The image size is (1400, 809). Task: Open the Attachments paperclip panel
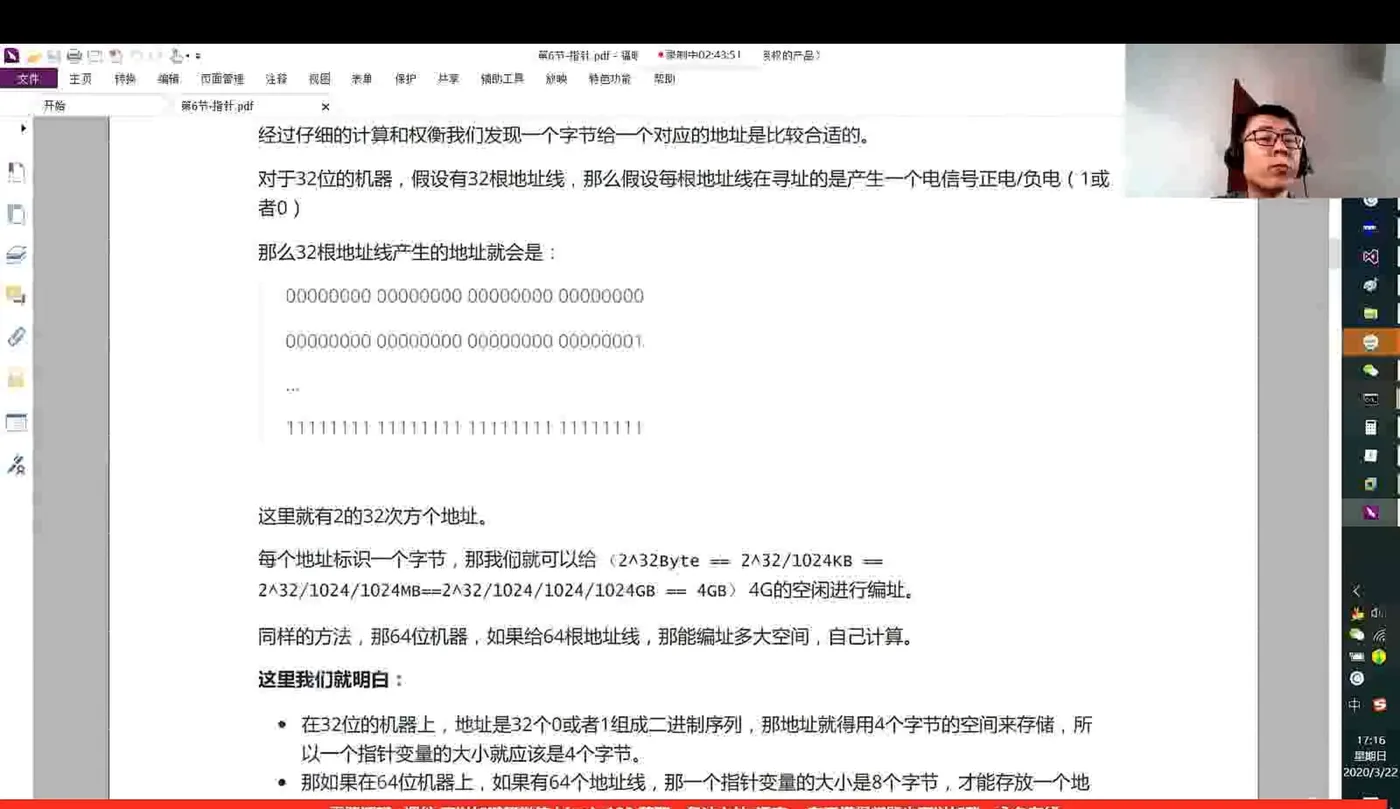point(16,337)
